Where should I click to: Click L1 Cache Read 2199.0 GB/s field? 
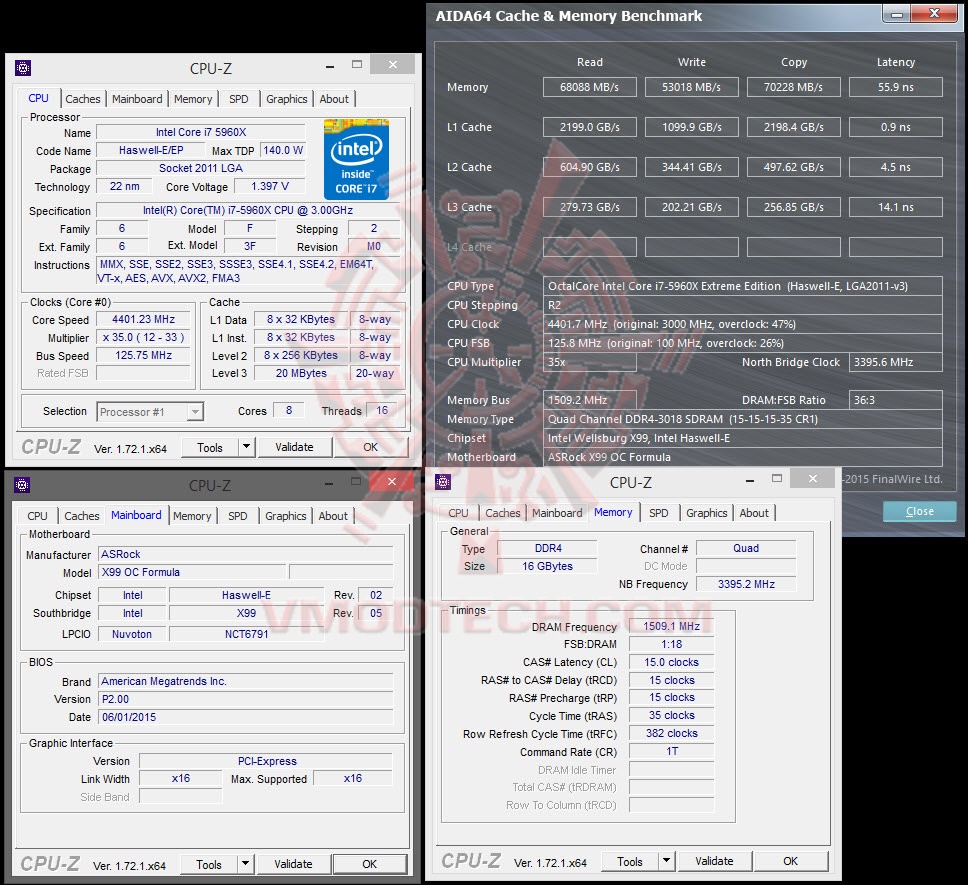coord(590,127)
